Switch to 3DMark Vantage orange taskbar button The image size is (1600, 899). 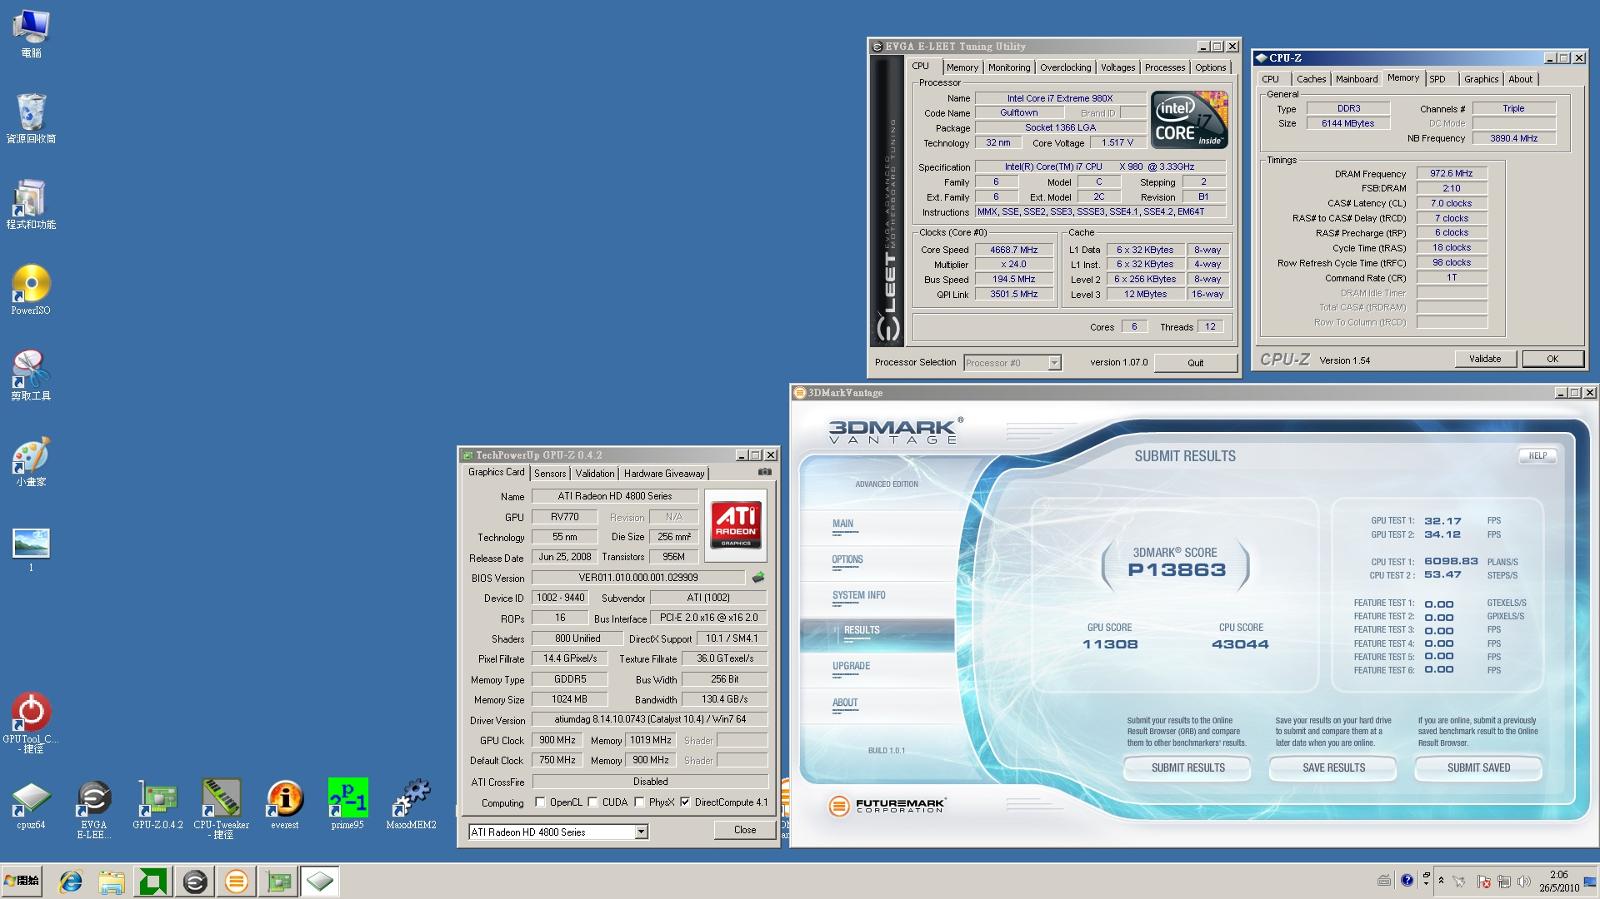[237, 881]
